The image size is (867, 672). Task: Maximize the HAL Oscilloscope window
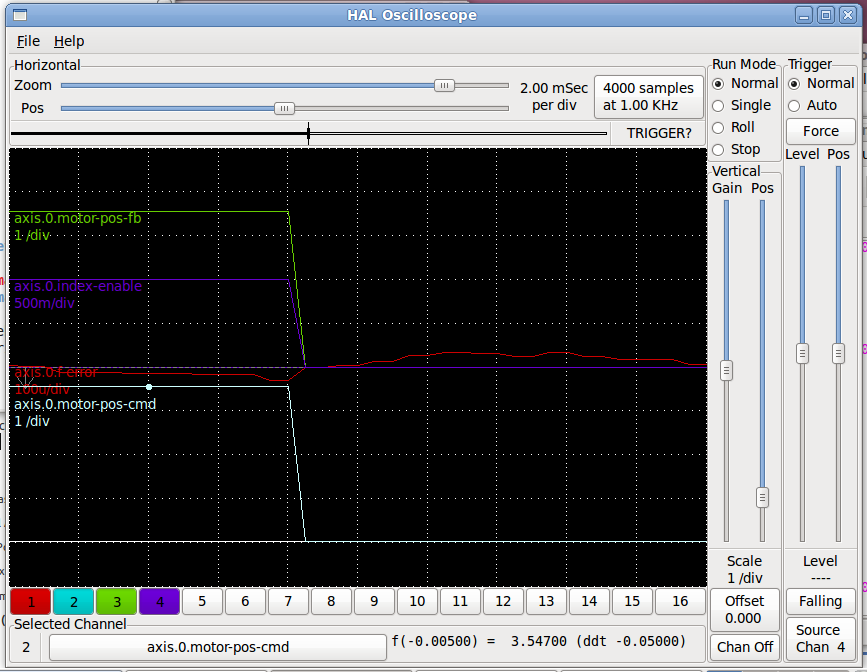(826, 15)
